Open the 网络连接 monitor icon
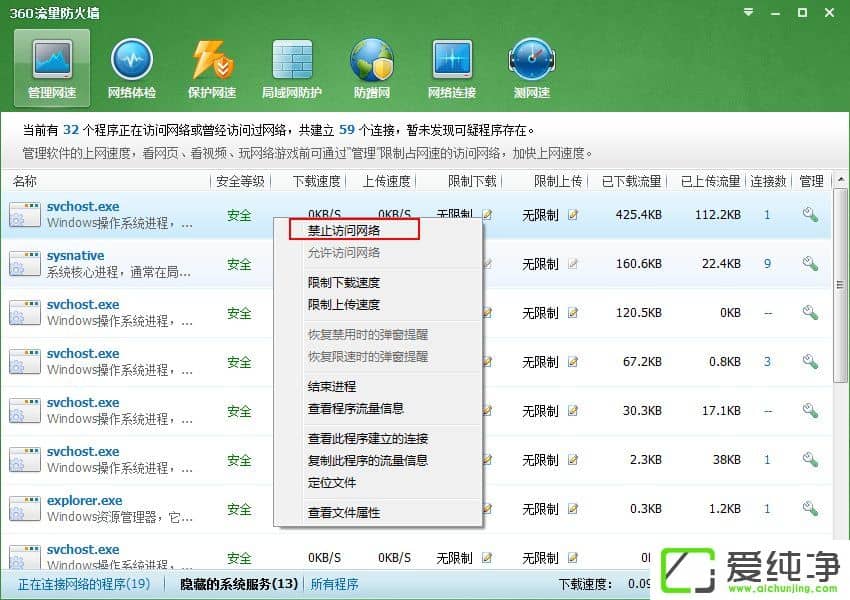 (x=452, y=60)
